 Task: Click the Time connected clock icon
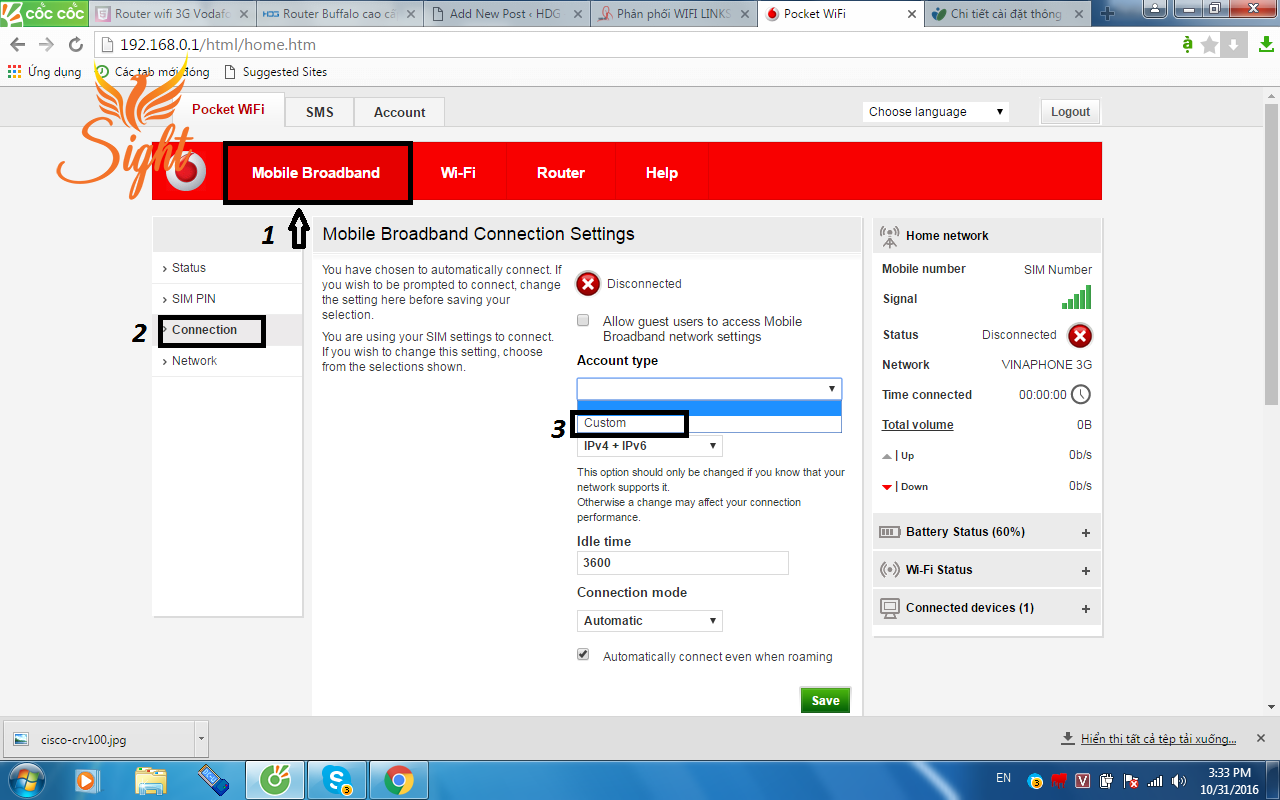(x=1081, y=394)
